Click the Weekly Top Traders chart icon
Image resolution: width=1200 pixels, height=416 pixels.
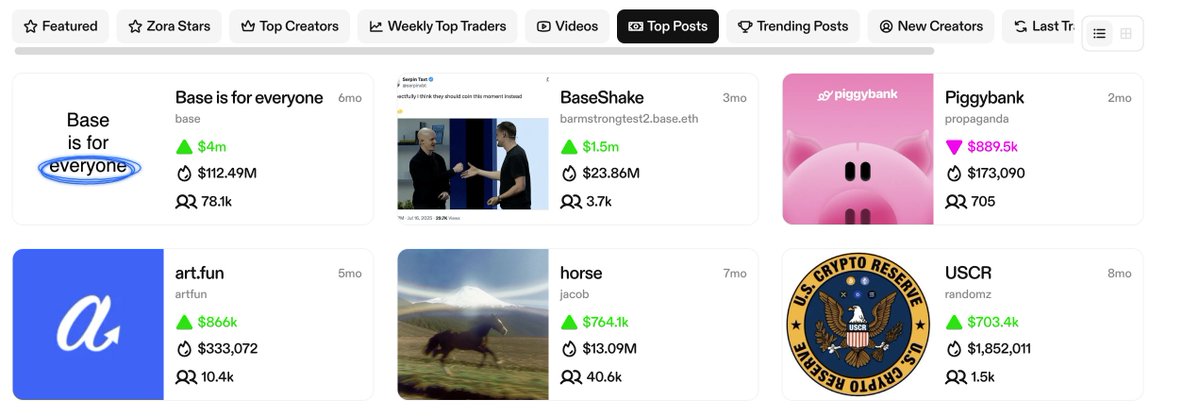(x=376, y=26)
